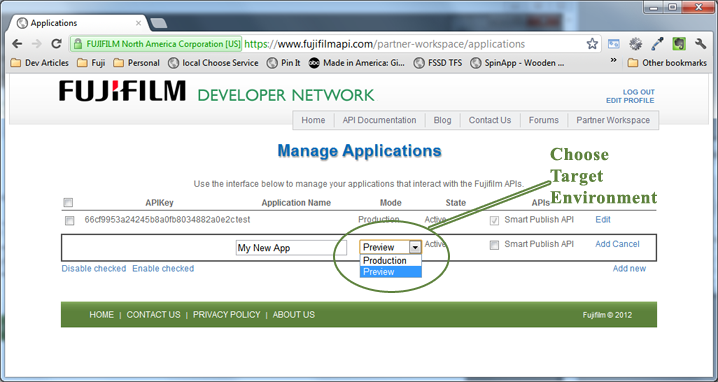This screenshot has height=382, width=718.
Task: Click the EDIT PROFILE link
Action: pyautogui.click(x=630, y=100)
